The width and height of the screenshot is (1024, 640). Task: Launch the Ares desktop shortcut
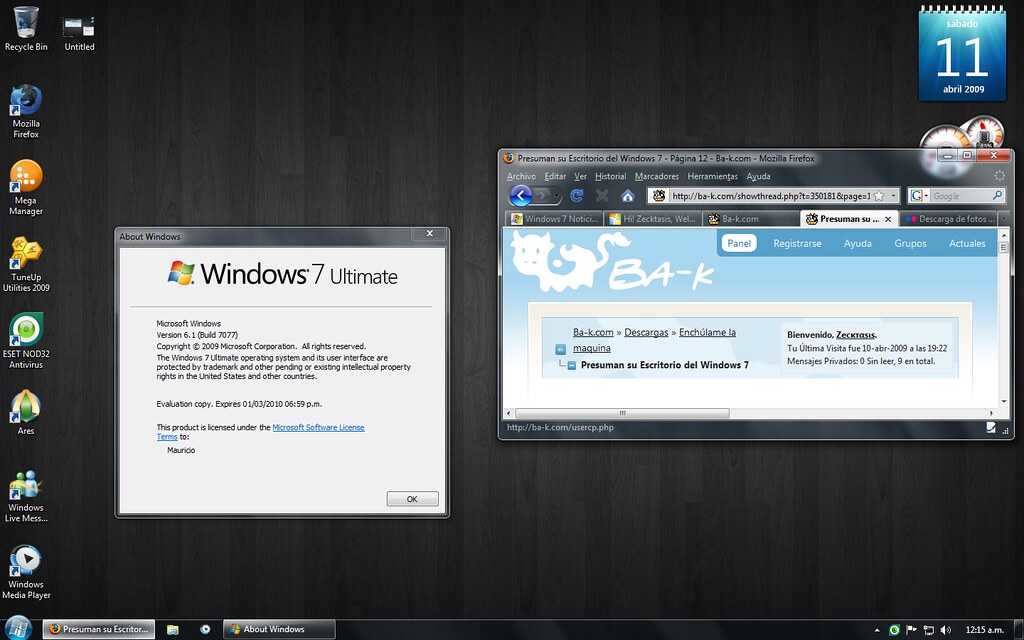(x=26, y=413)
